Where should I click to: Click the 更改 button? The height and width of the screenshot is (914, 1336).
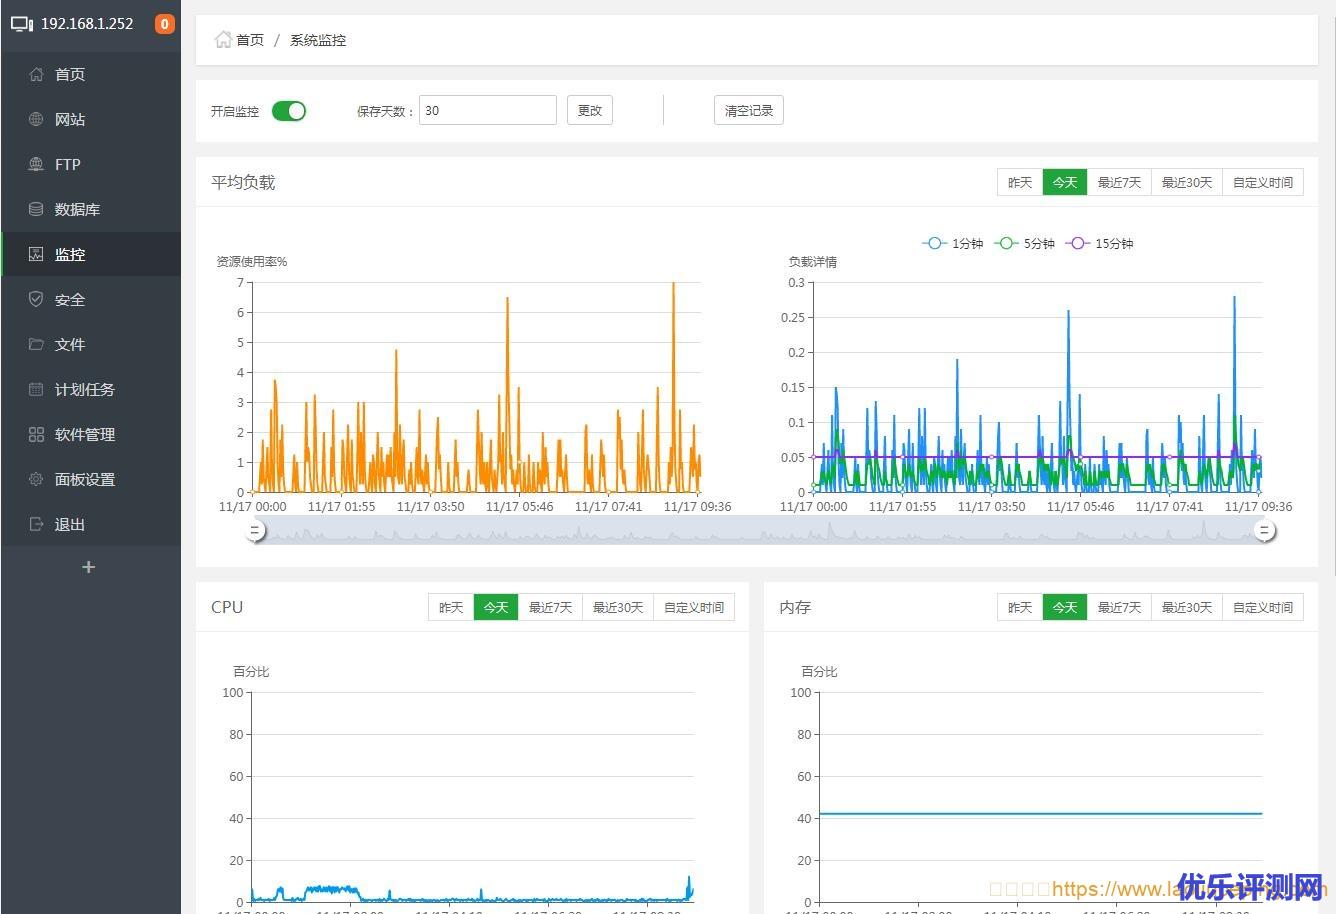(590, 110)
